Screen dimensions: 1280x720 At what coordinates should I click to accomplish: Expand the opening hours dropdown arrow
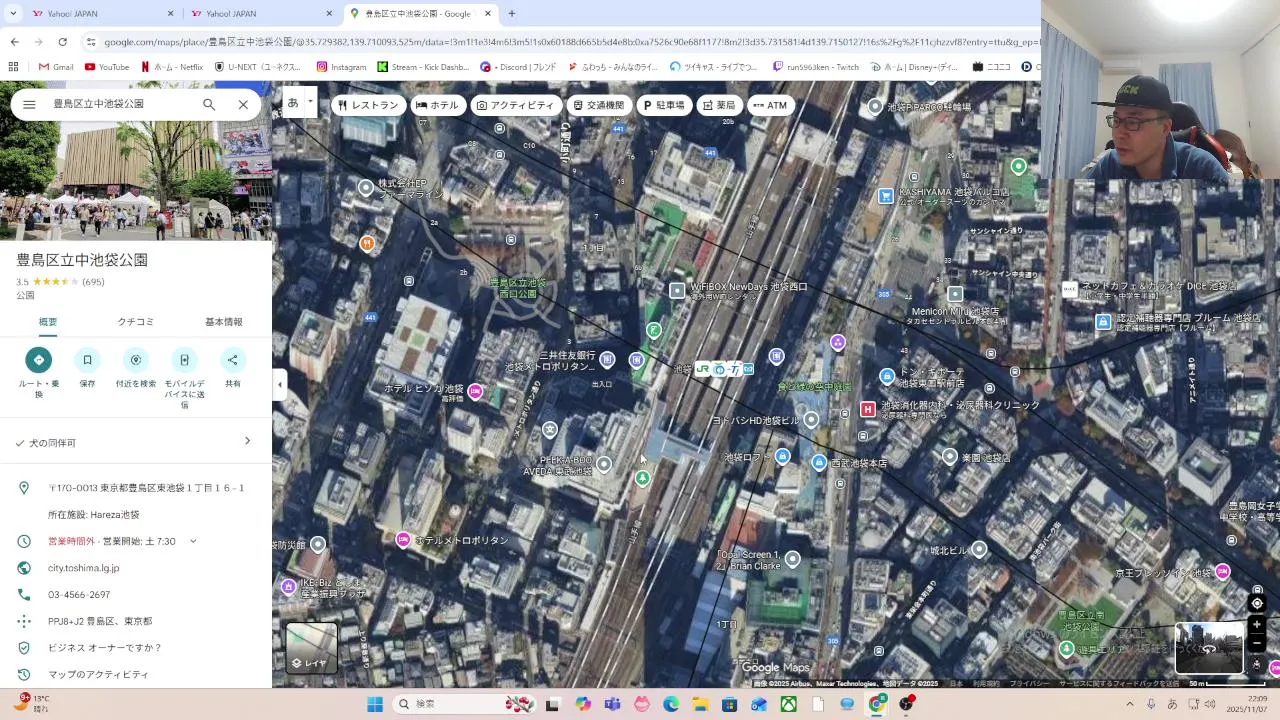pyautogui.click(x=193, y=541)
